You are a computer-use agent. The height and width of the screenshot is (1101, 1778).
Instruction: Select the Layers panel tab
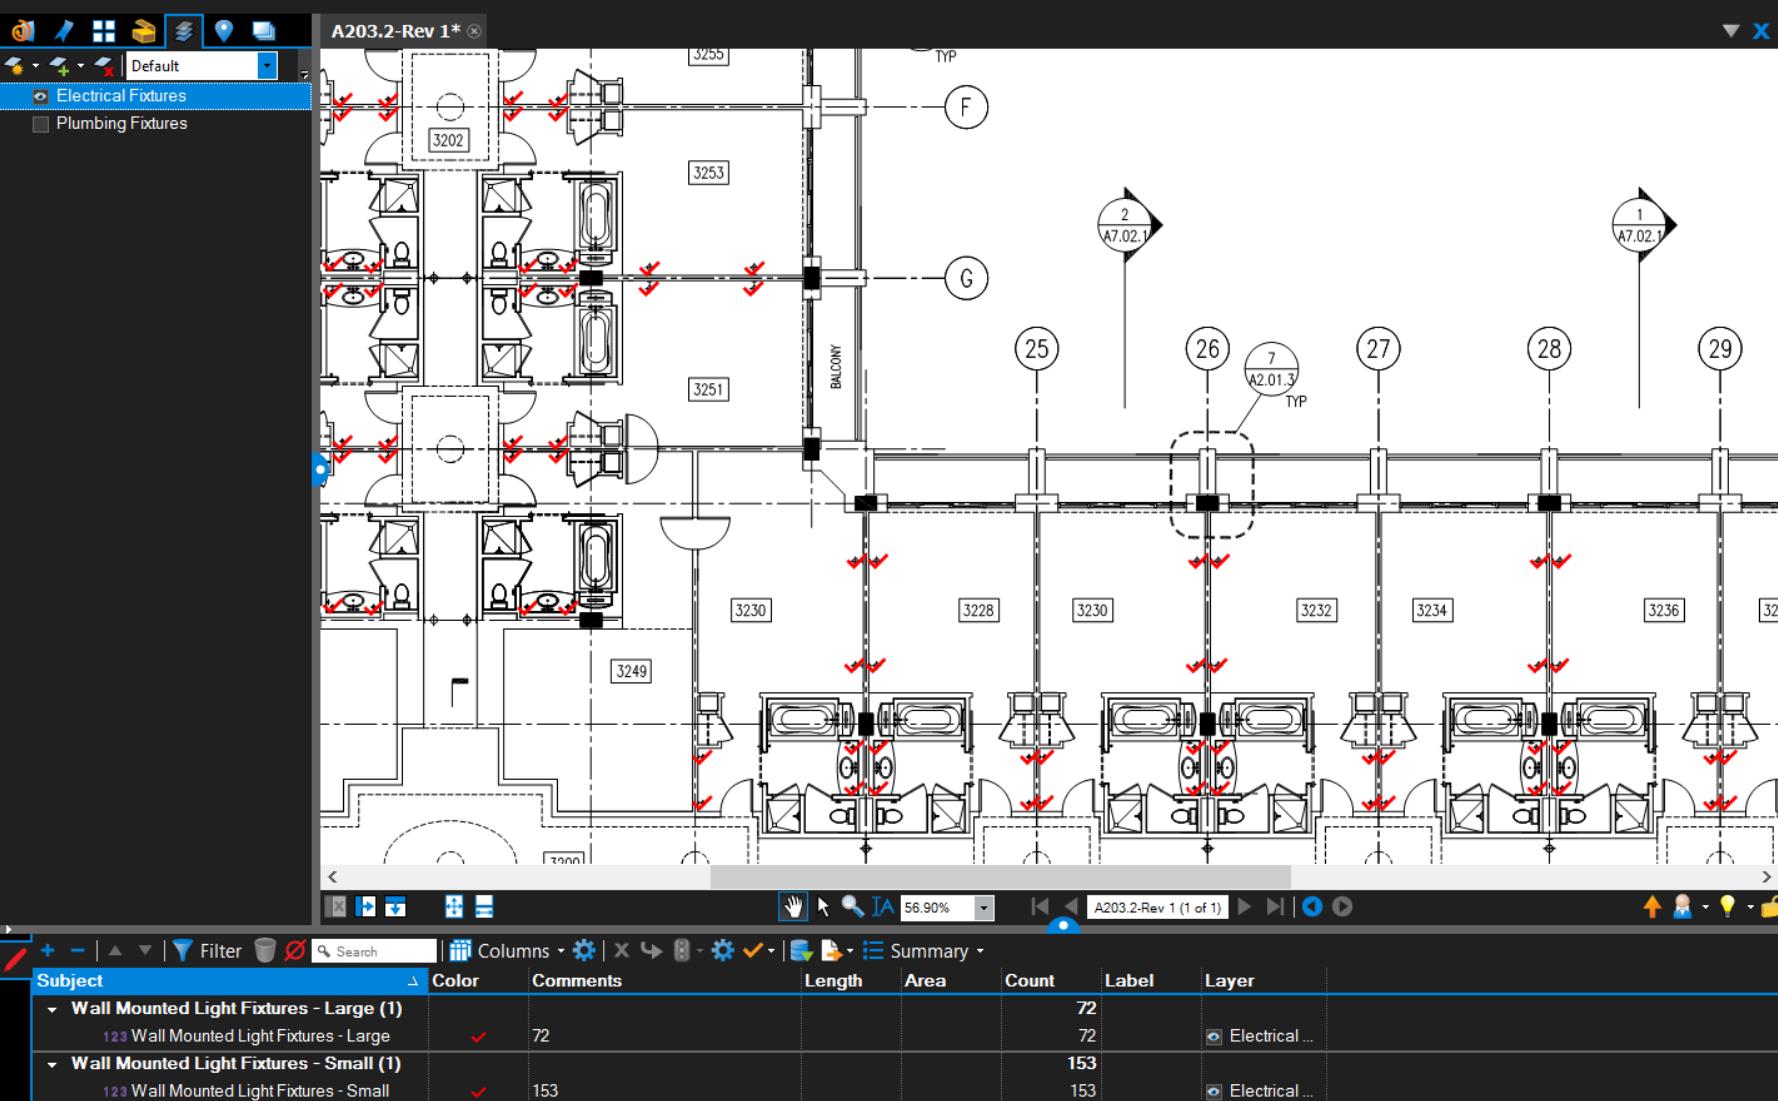click(x=184, y=31)
